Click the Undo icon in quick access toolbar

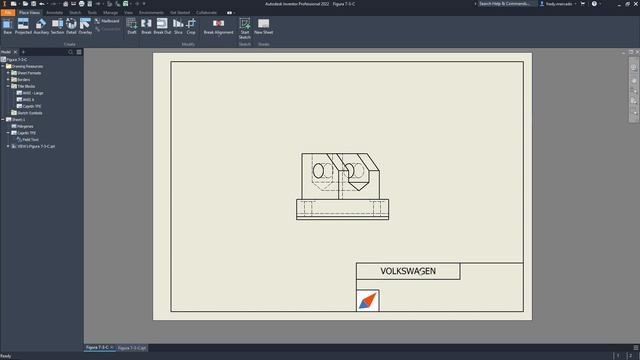tap(41, 4)
